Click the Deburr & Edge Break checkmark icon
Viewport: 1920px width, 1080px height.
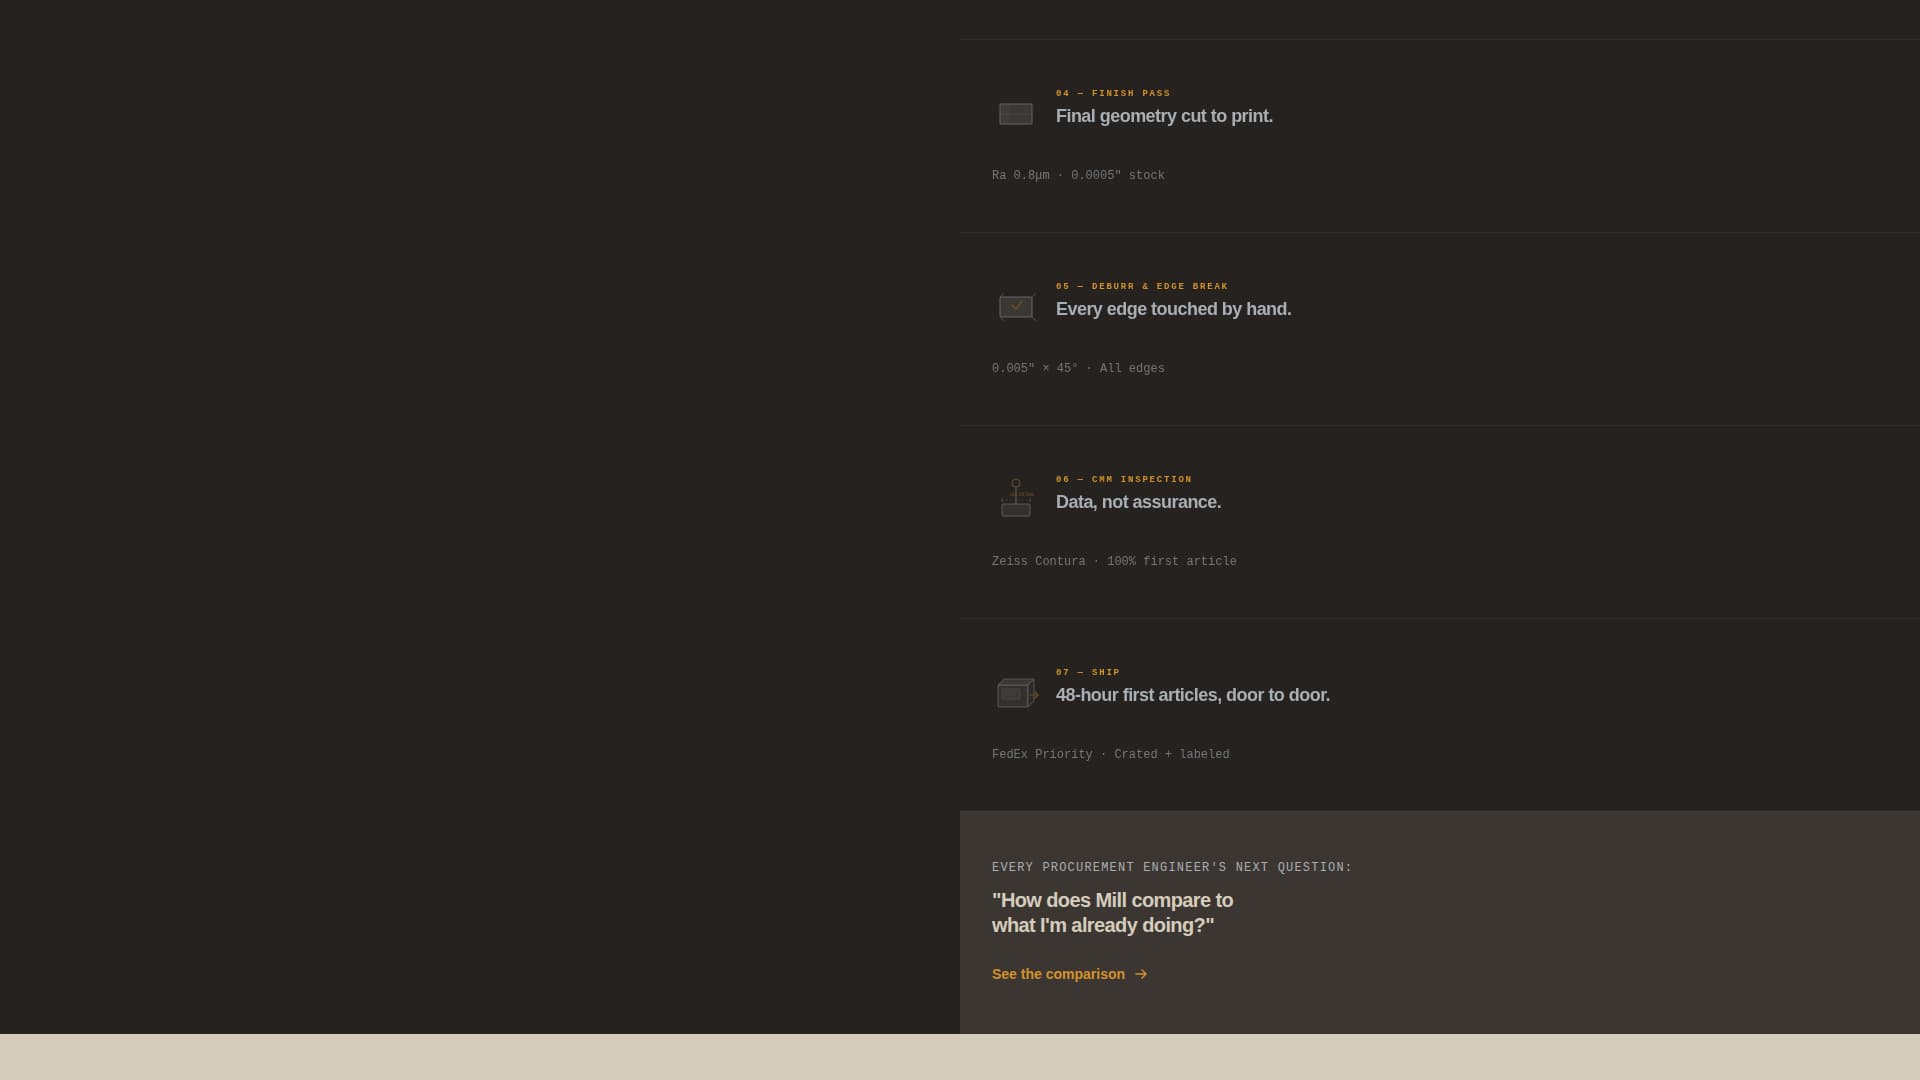1016,306
